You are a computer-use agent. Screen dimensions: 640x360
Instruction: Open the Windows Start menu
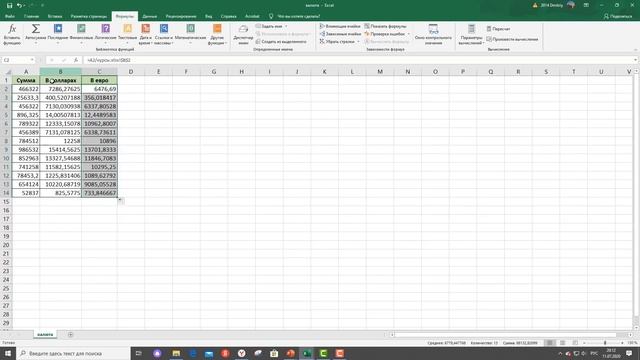pyautogui.click(x=8, y=353)
